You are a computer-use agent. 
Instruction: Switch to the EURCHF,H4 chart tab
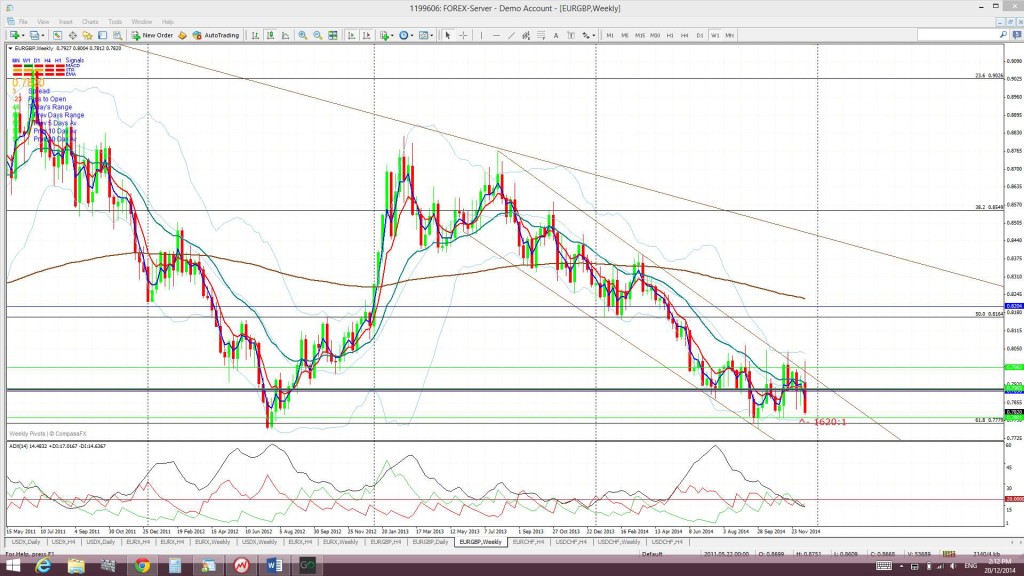pyautogui.click(x=528, y=542)
